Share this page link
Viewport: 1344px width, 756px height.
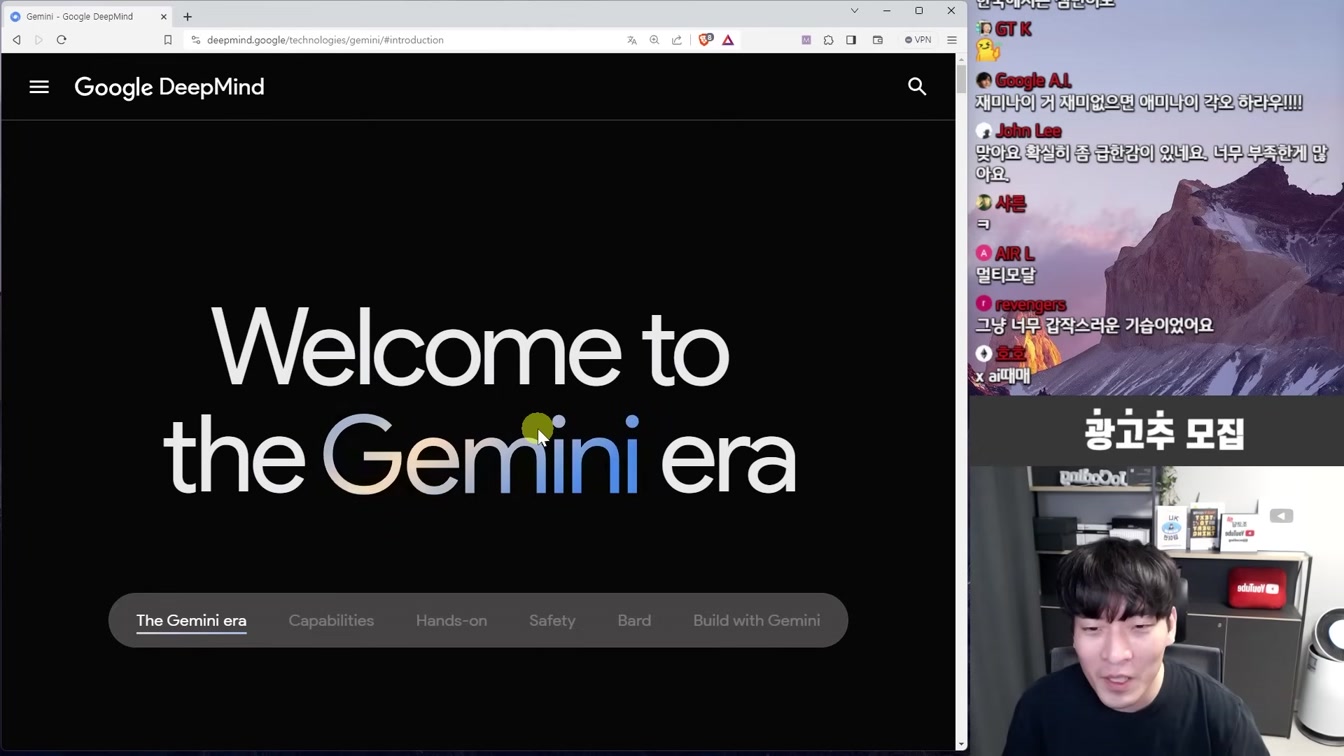(x=677, y=40)
